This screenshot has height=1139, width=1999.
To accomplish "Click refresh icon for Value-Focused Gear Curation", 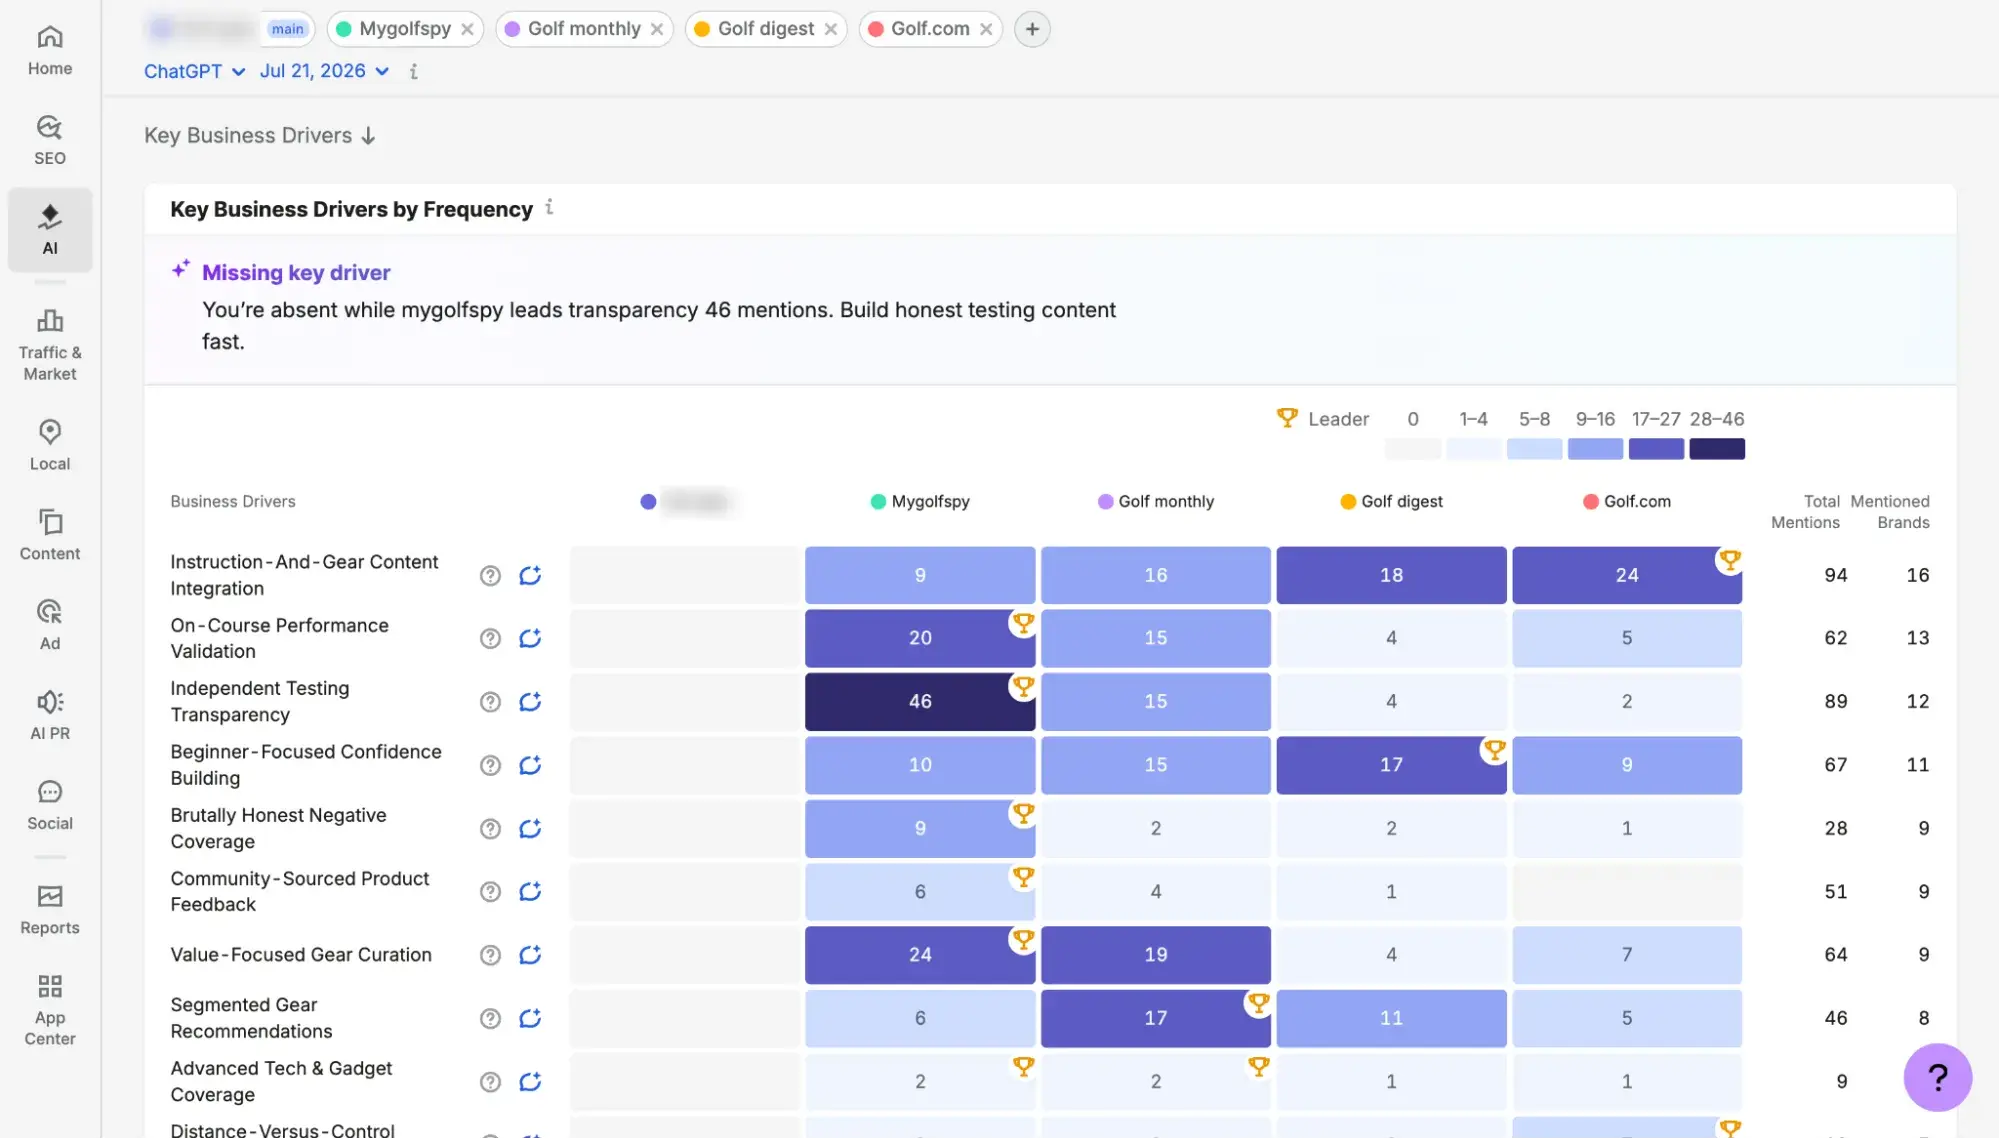I will [530, 955].
